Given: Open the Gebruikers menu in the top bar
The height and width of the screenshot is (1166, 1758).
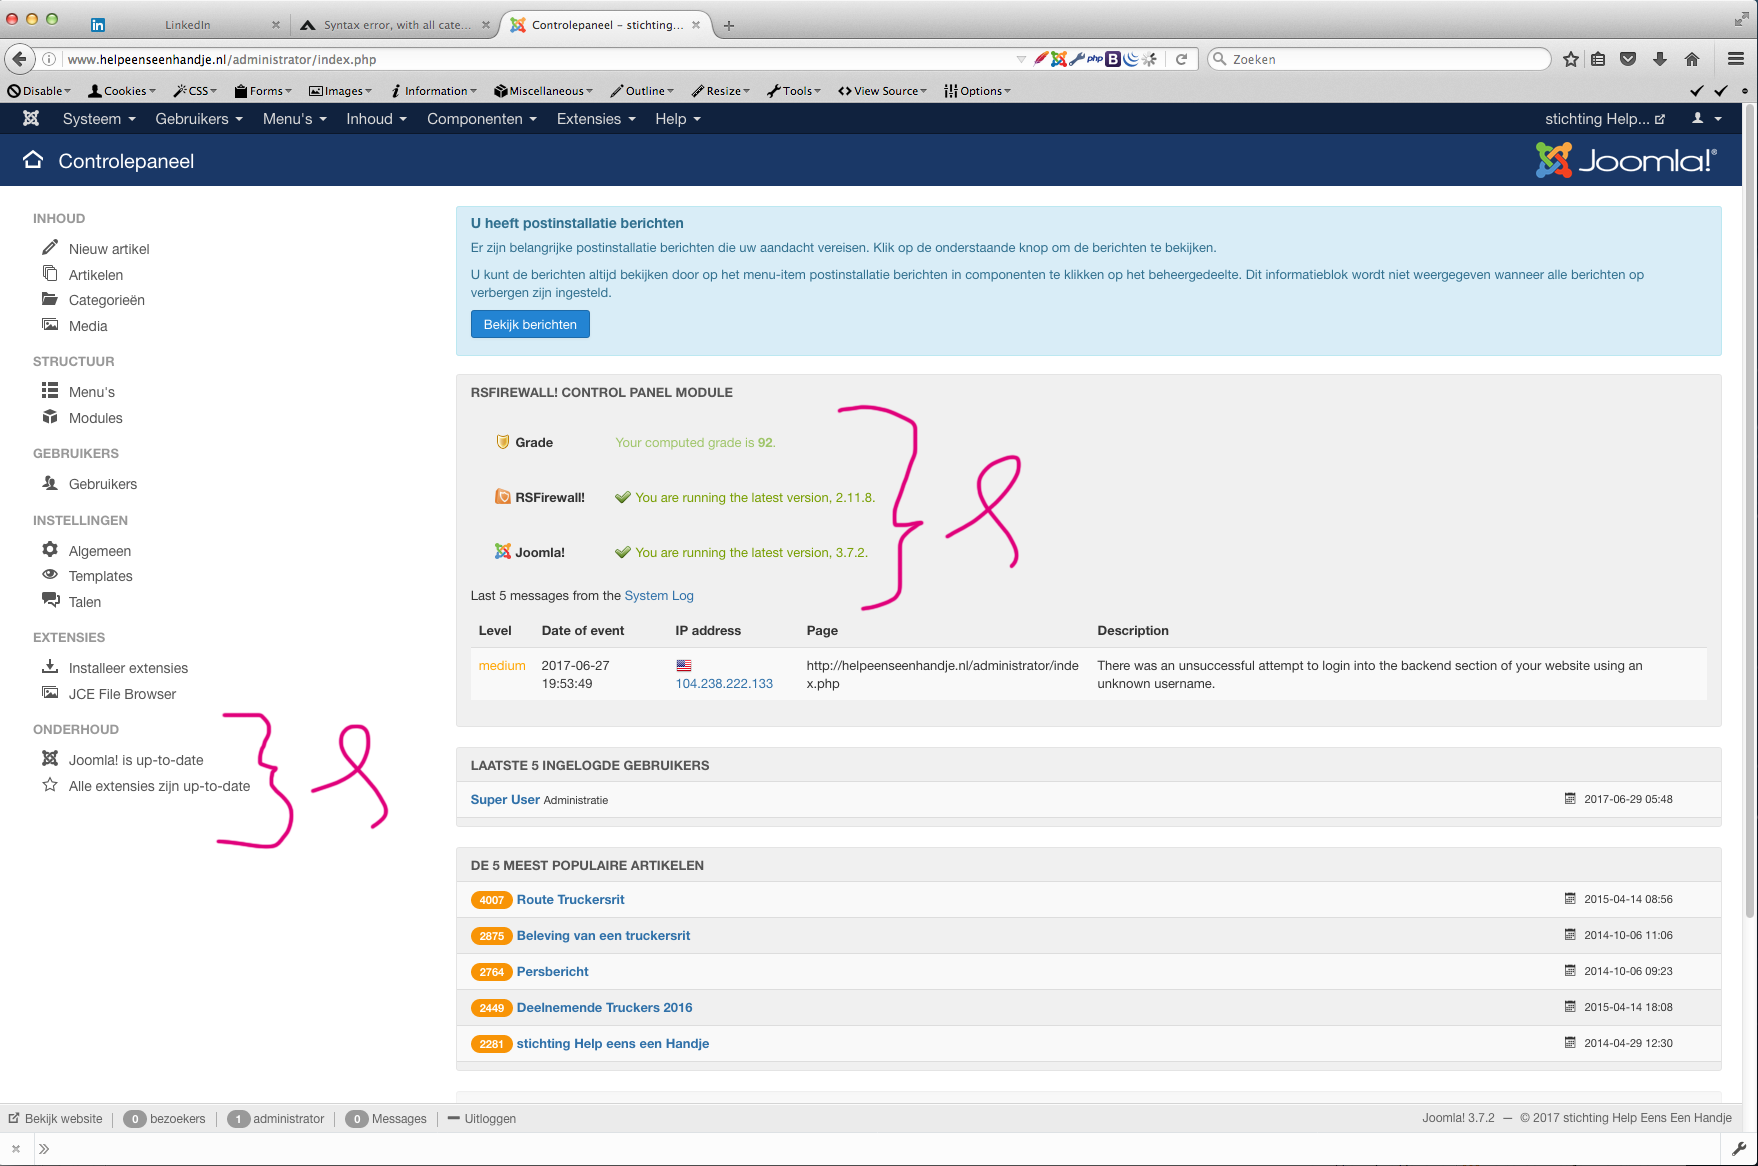Looking at the screenshot, I should click(x=199, y=119).
